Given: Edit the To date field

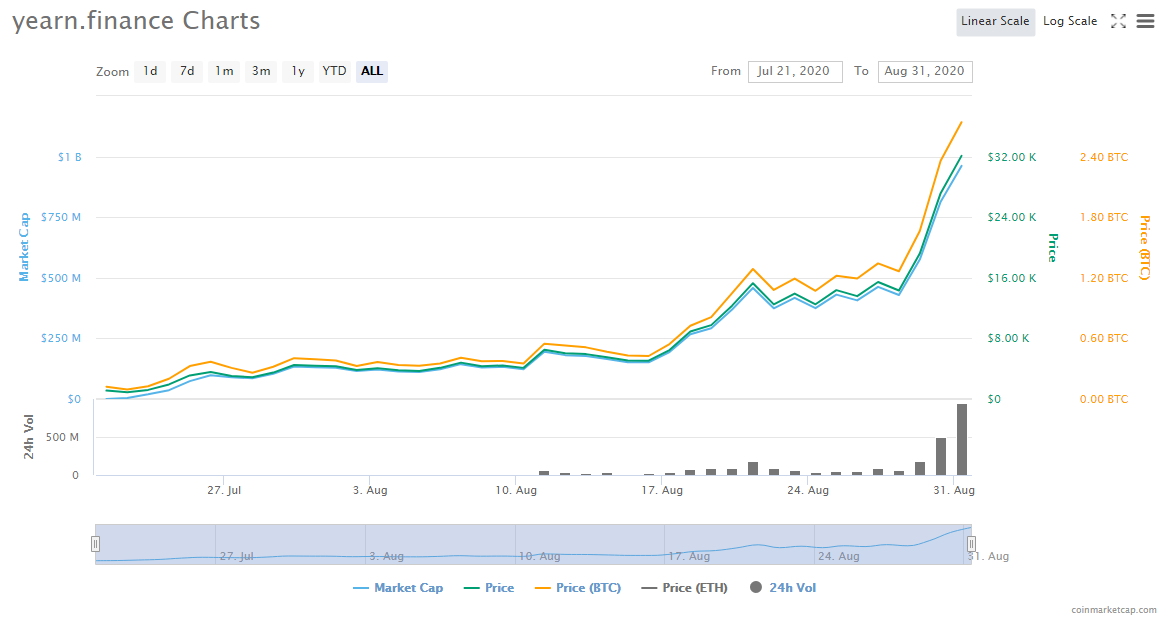Looking at the screenshot, I should tap(925, 71).
